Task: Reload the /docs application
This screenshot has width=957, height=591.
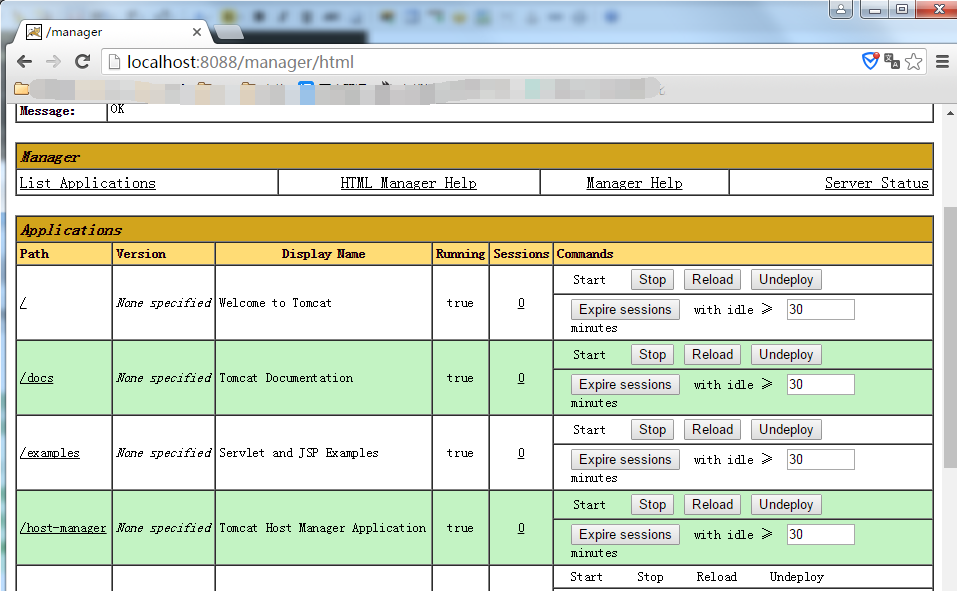Action: [712, 355]
